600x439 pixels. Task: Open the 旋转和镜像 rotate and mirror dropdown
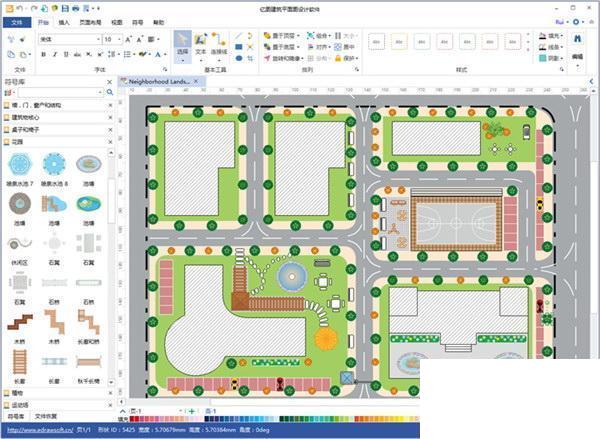tap(284, 58)
